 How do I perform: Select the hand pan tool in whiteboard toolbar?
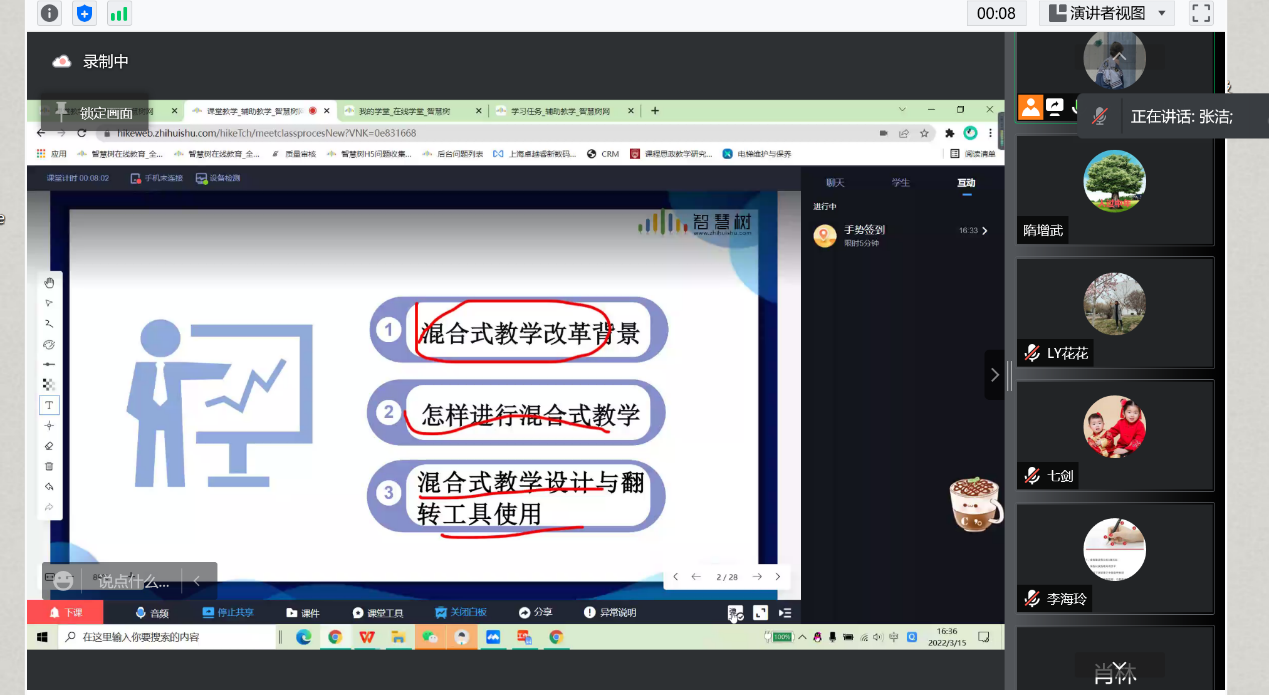point(49,283)
